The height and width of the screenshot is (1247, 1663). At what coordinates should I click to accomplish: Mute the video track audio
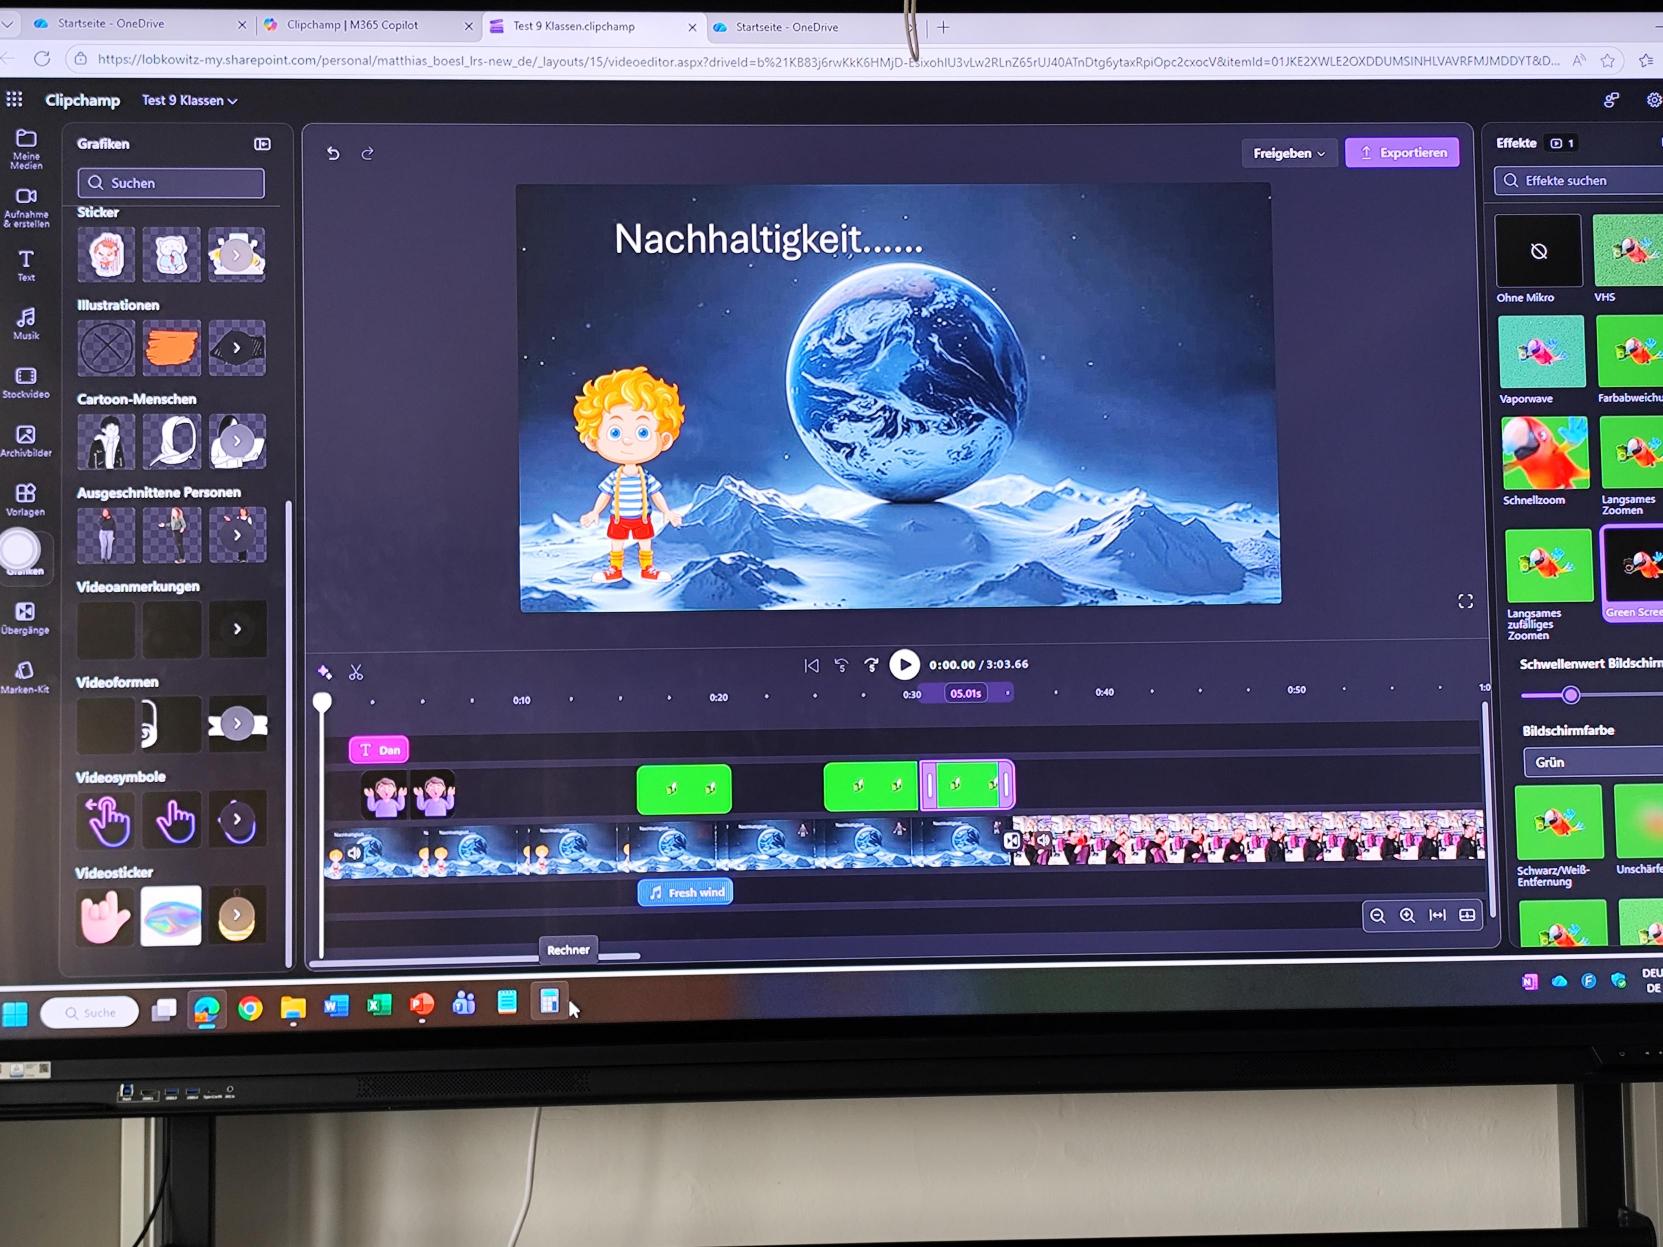[354, 853]
